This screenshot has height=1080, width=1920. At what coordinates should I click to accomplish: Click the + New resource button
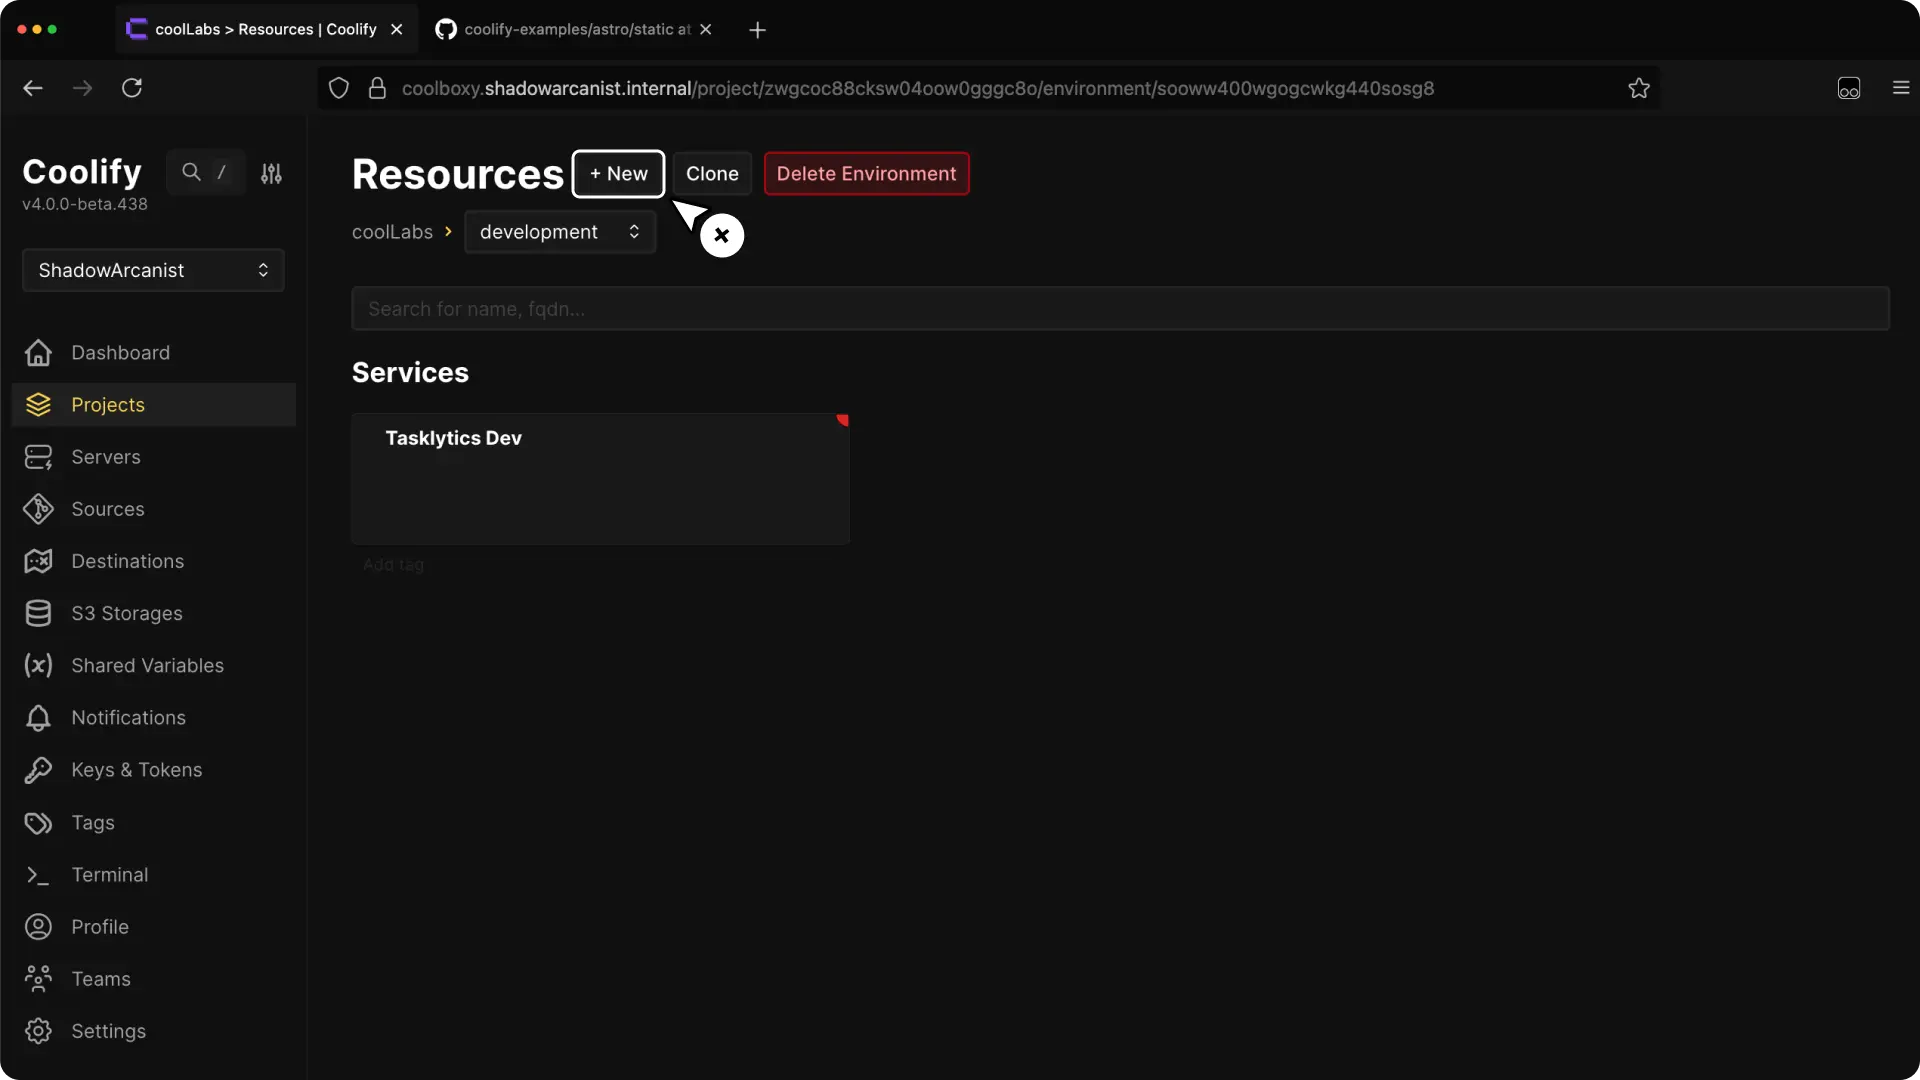[x=618, y=174]
